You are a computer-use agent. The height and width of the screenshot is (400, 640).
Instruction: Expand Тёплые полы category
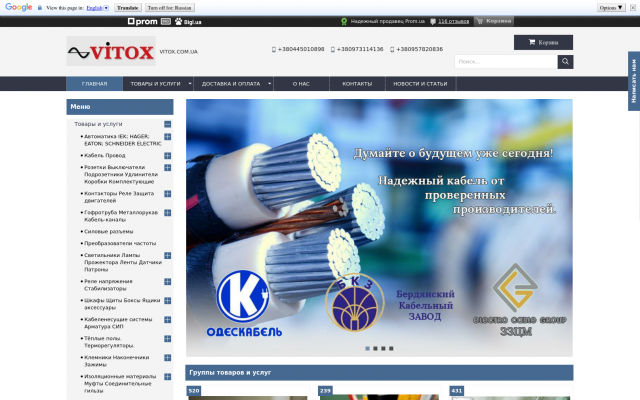(x=167, y=339)
